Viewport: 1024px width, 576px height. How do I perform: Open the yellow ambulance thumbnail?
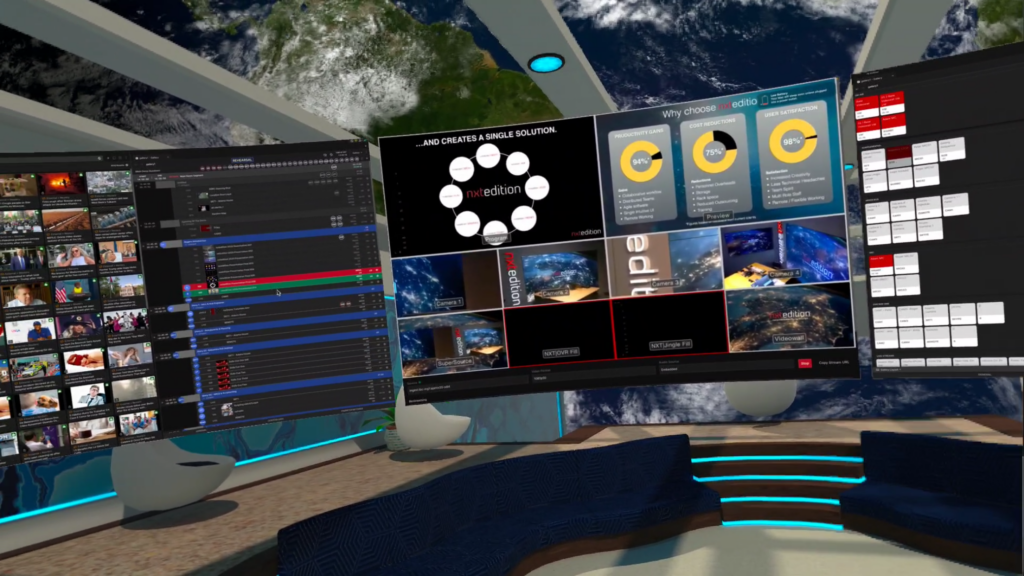35,367
